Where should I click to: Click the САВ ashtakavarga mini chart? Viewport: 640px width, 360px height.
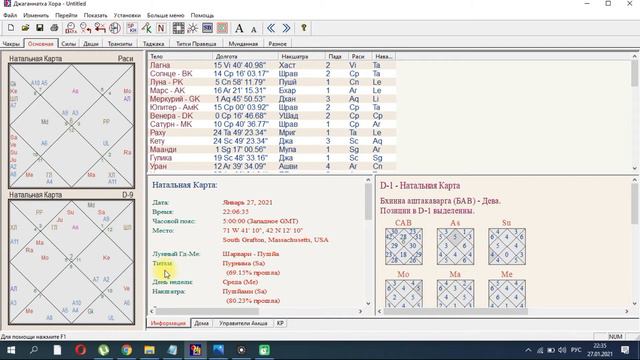(x=404, y=247)
